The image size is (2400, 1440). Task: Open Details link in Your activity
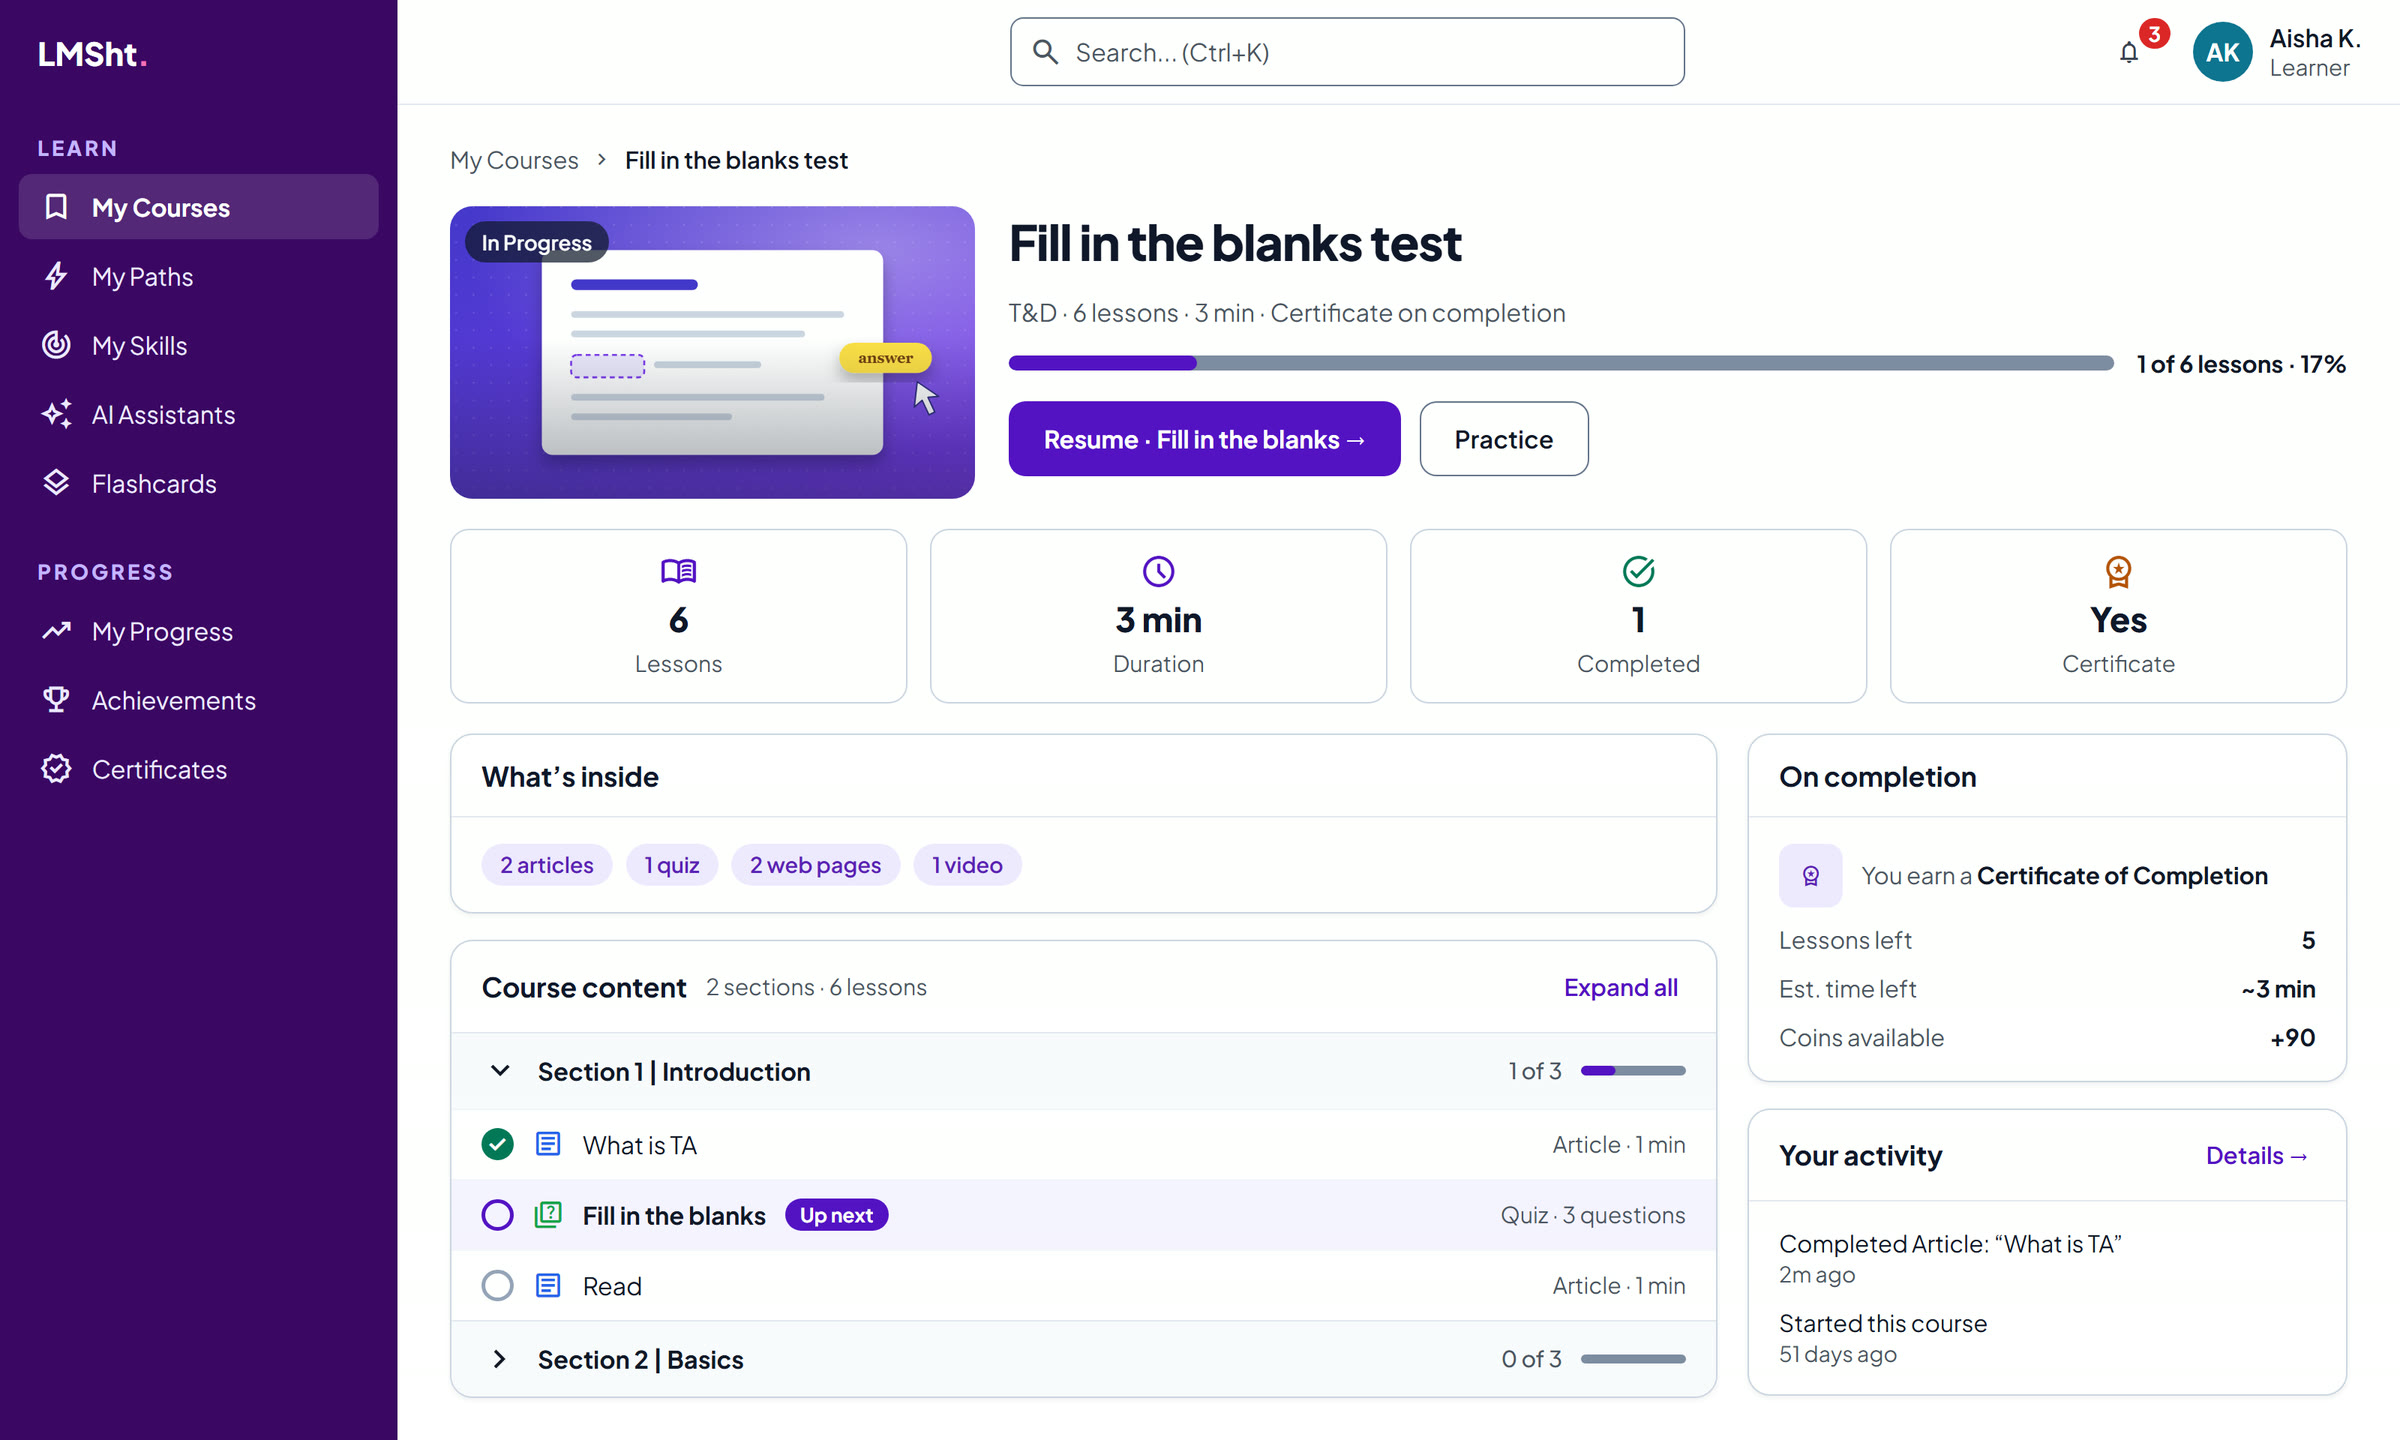[2256, 1155]
